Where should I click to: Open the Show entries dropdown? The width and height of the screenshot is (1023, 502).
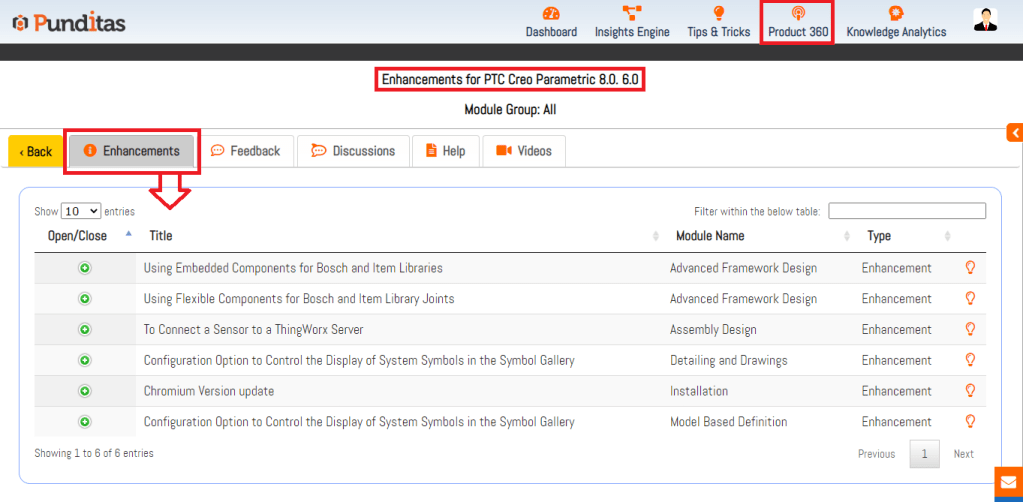(81, 211)
